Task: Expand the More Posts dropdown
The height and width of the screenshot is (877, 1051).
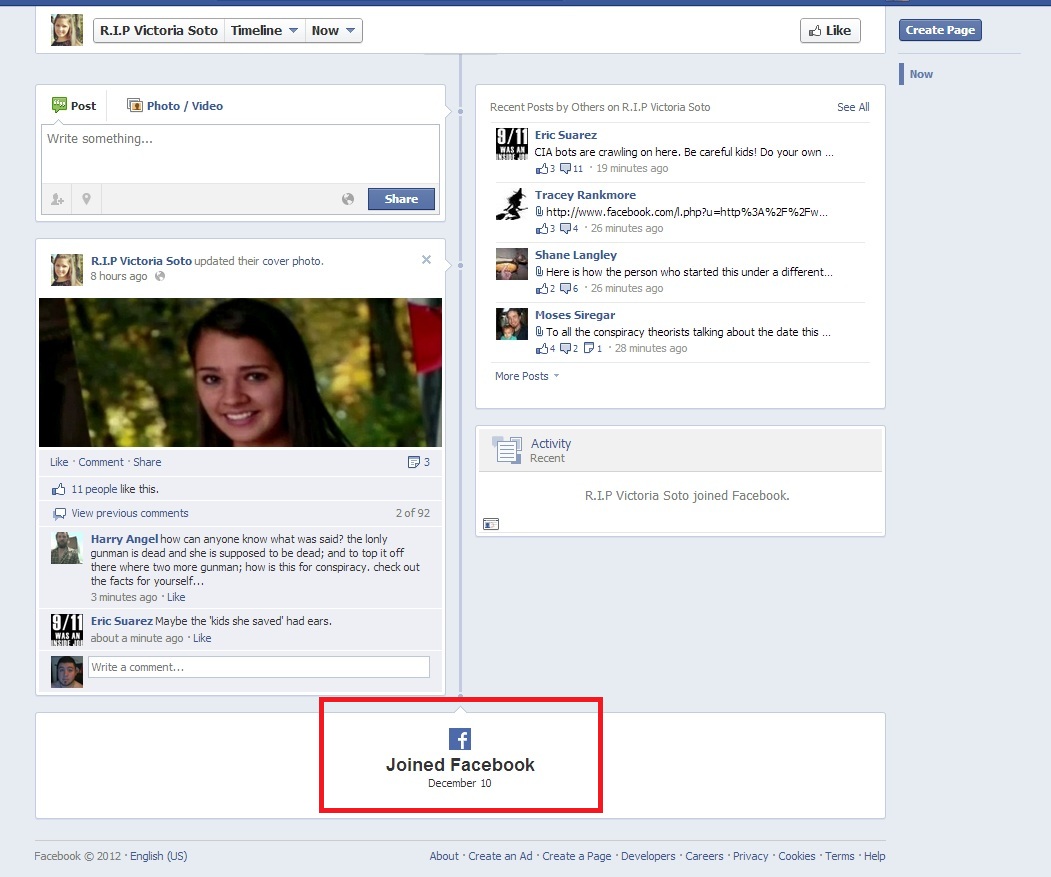Action: [527, 376]
